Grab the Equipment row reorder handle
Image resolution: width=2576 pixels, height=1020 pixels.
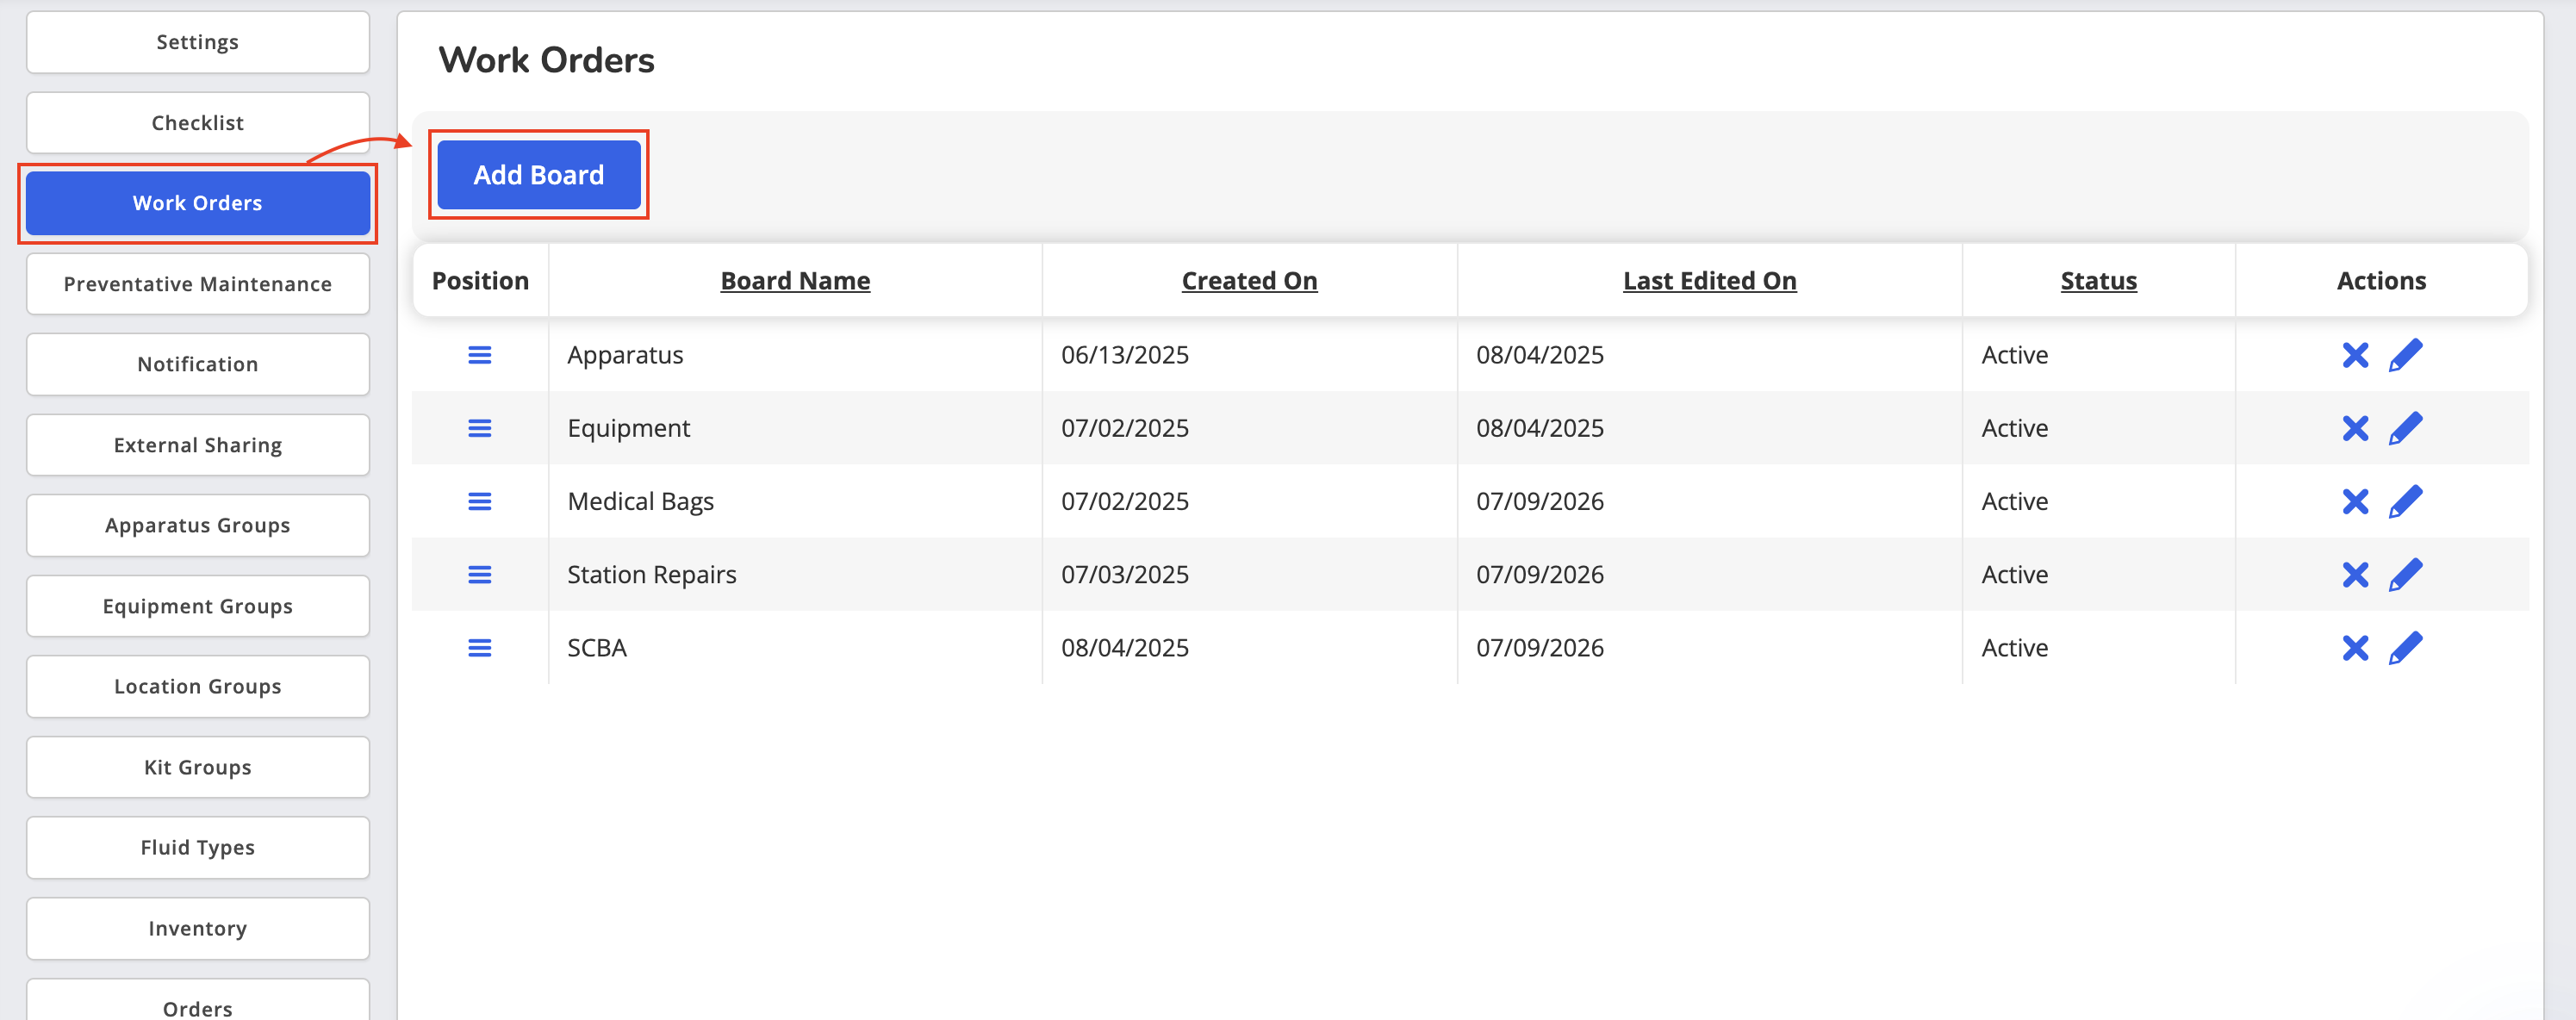point(480,428)
